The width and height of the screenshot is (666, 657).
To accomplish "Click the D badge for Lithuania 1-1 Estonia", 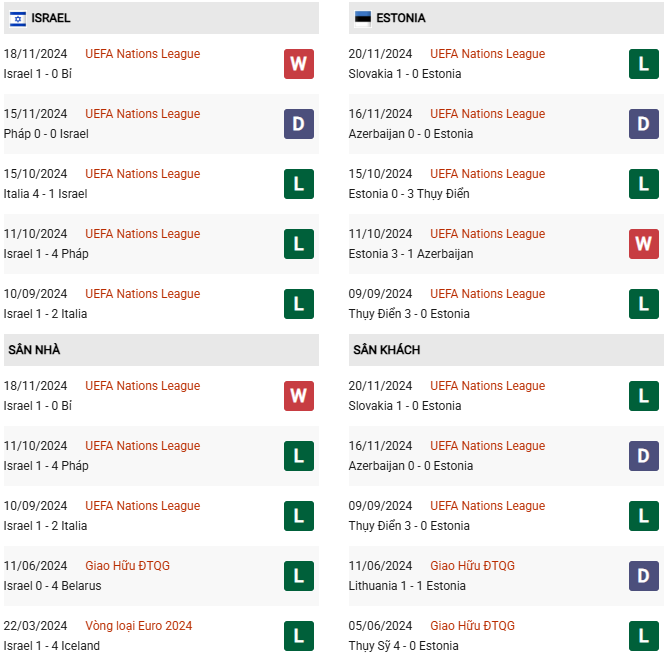I will (643, 576).
